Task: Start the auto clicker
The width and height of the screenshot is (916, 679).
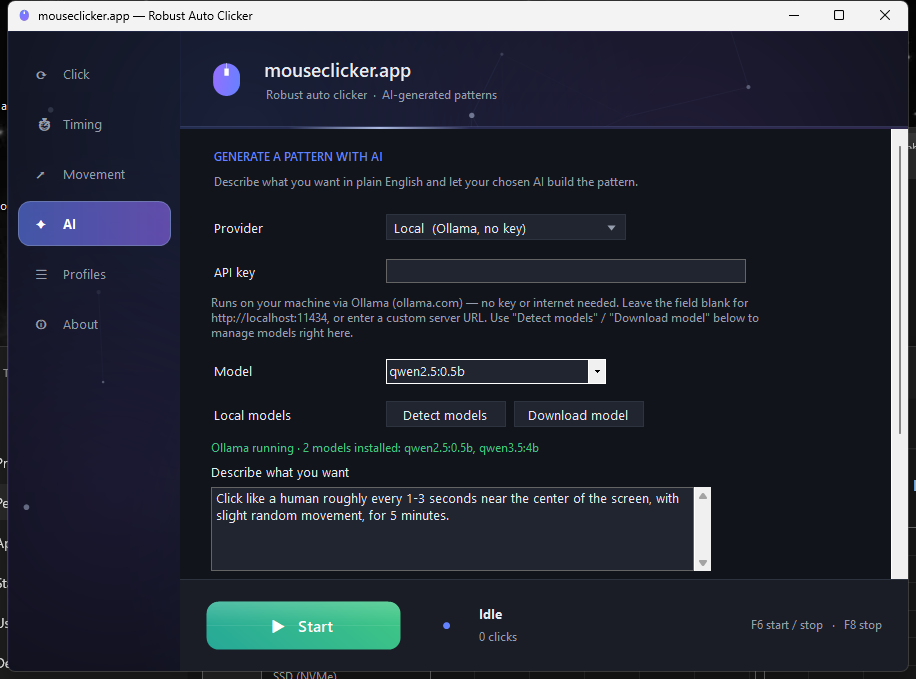Action: coord(303,626)
